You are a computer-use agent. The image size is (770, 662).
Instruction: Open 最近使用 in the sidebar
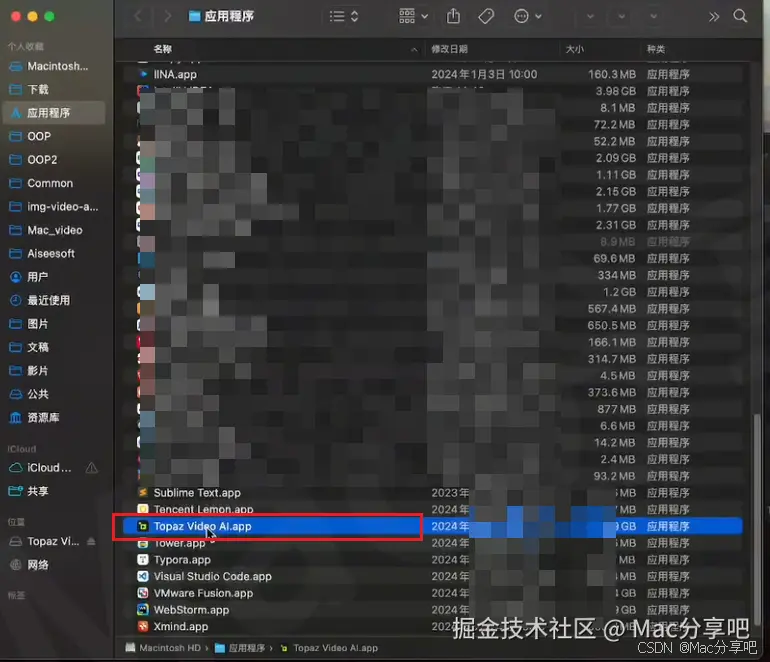click(x=54, y=300)
